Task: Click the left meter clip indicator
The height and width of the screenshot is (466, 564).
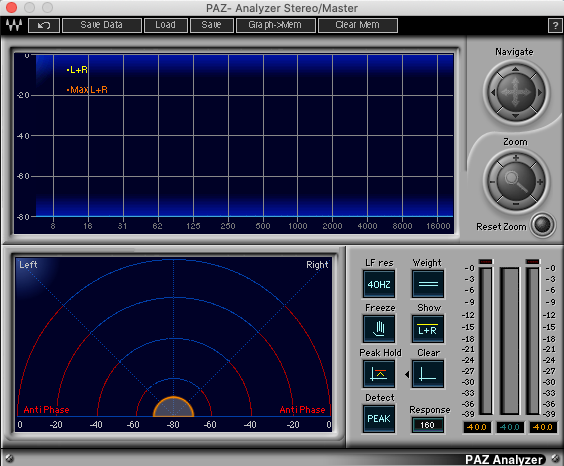Action: click(x=486, y=261)
